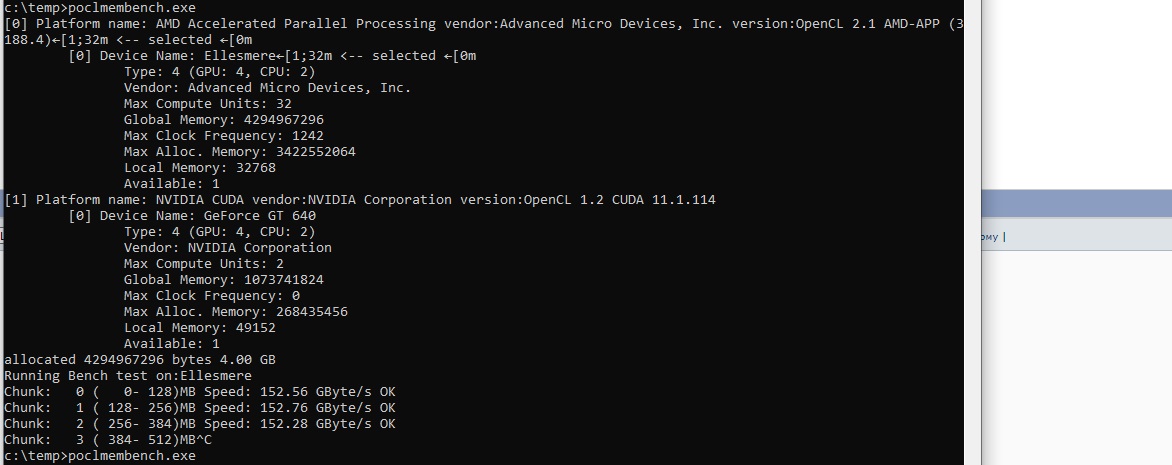Click 'Global Memory: 1073741824' text
Viewport: 1172px width, 465px height.
tap(224, 280)
